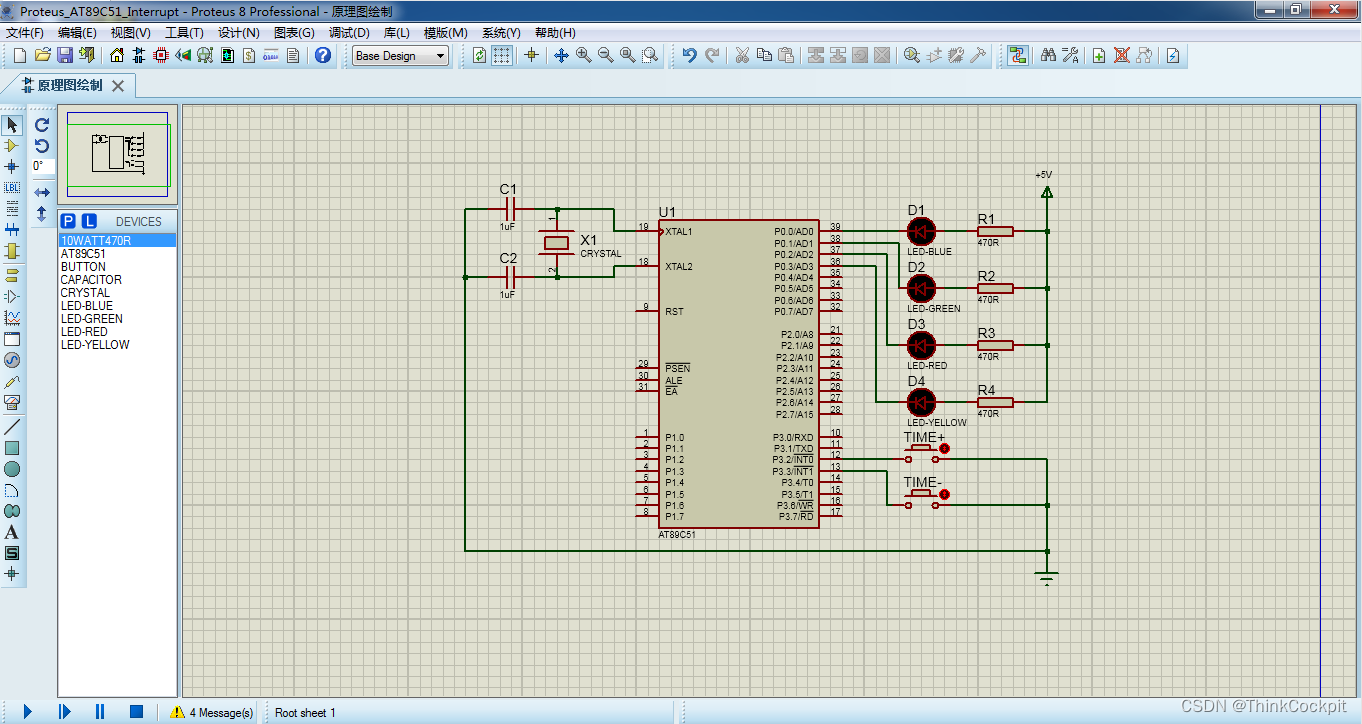Select the Generator Mode sine icon
Screen dimensions: 1362x724
pyautogui.click(x=12, y=360)
